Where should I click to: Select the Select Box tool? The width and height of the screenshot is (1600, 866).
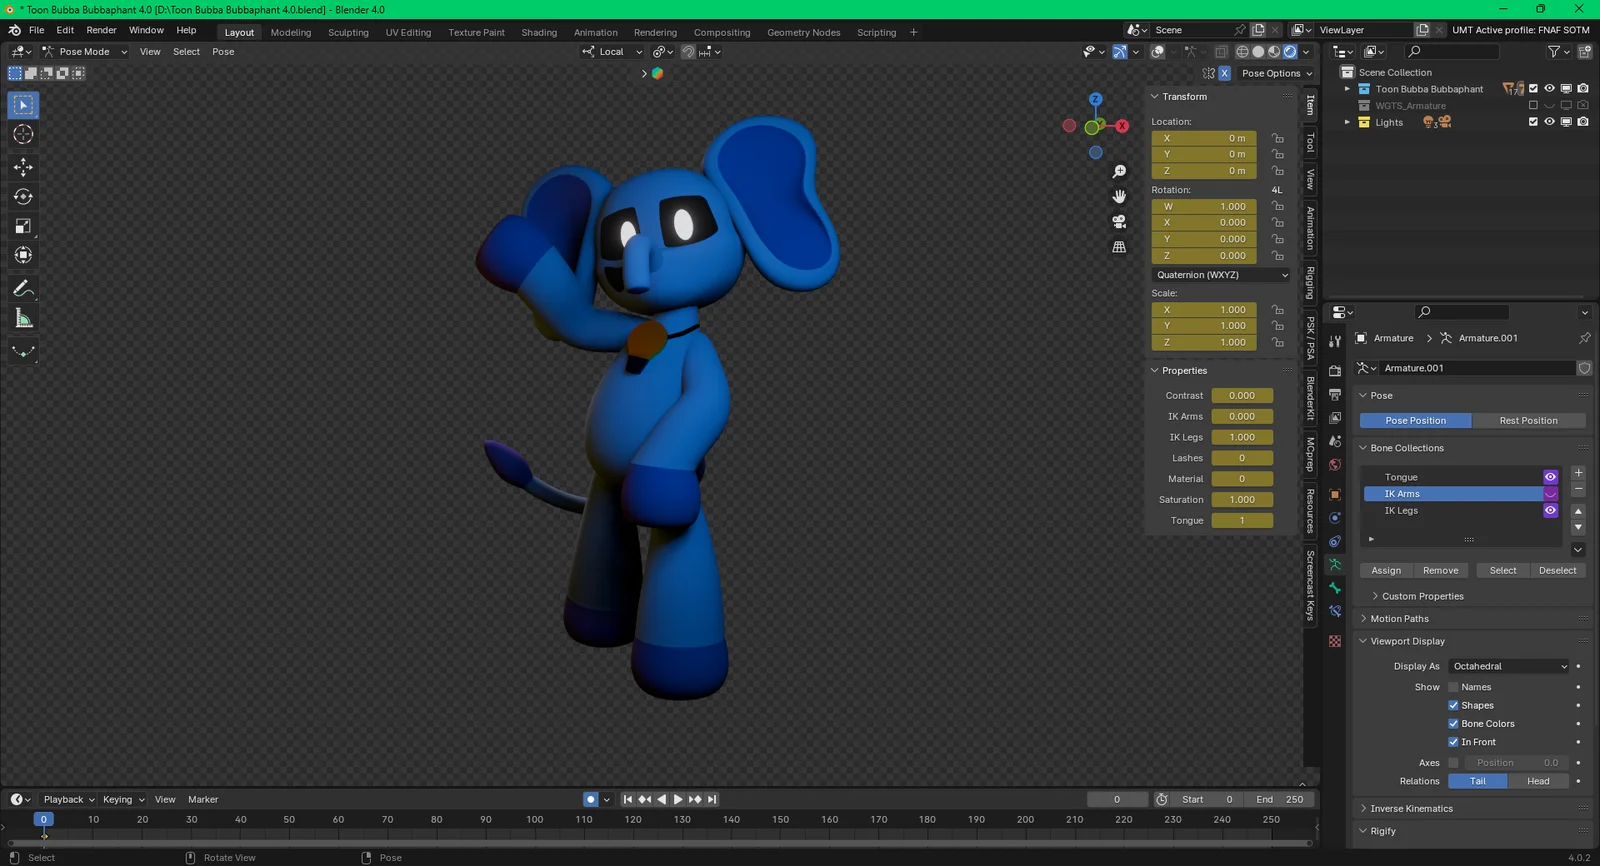23,105
